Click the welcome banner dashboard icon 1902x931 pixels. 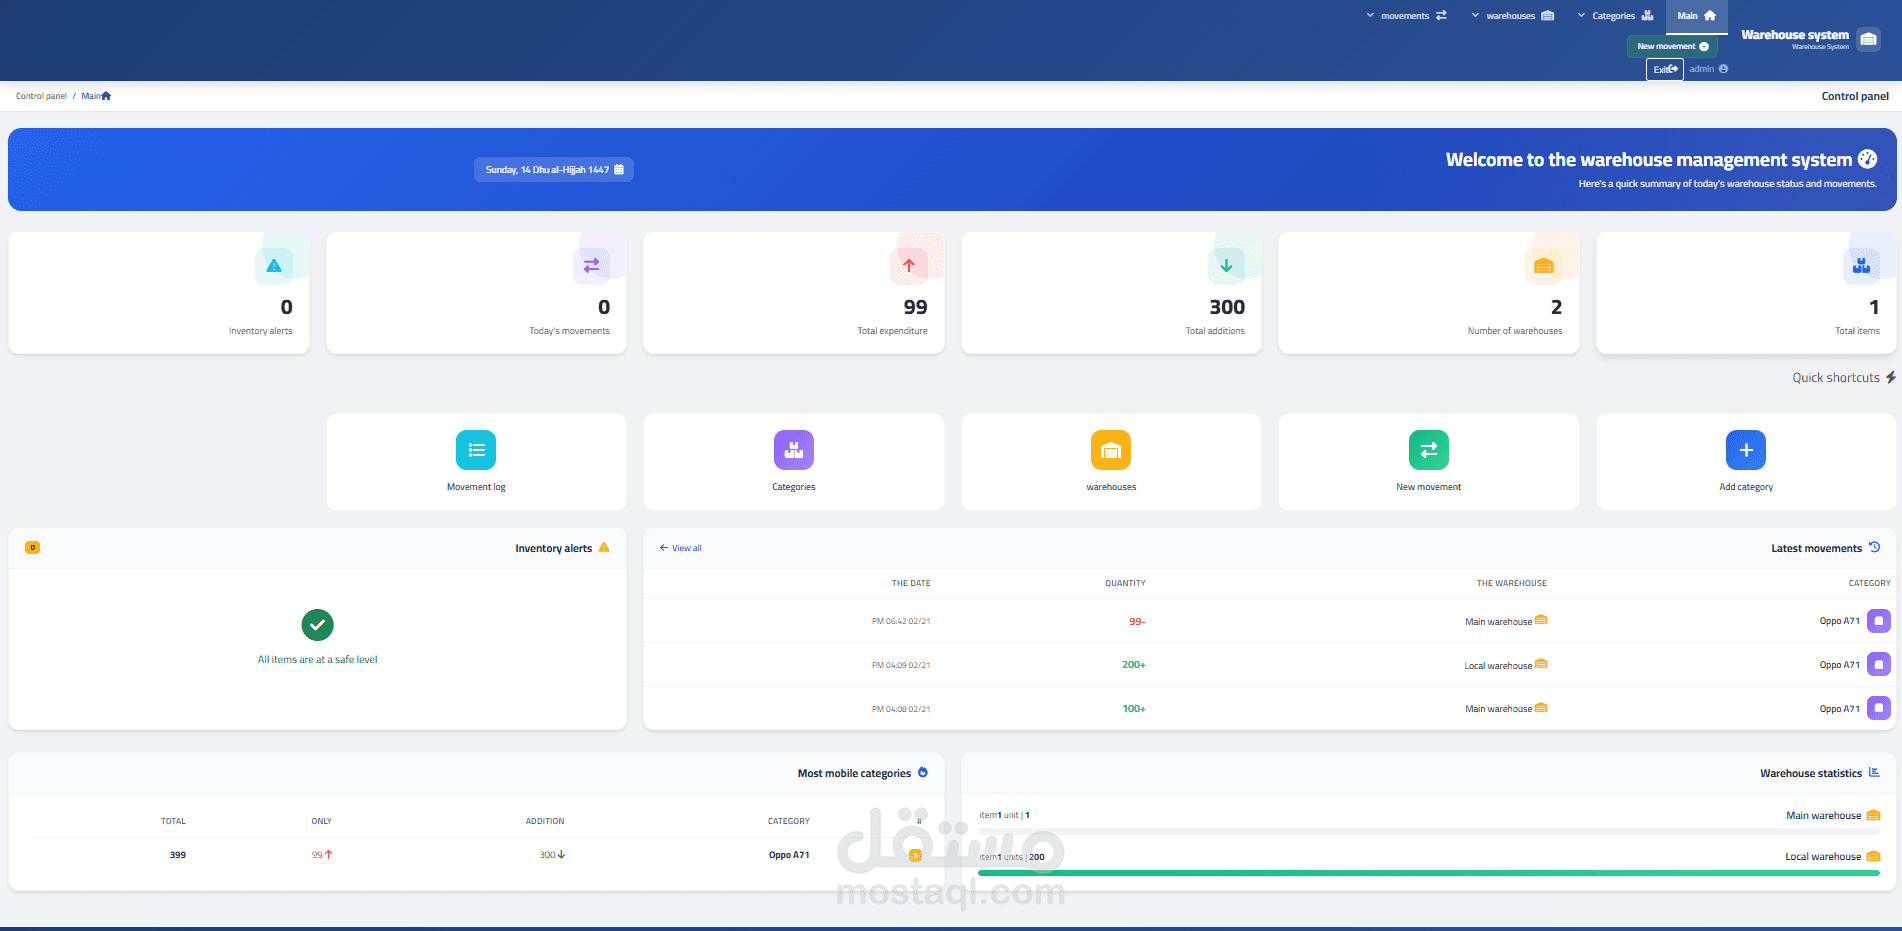point(1867,159)
